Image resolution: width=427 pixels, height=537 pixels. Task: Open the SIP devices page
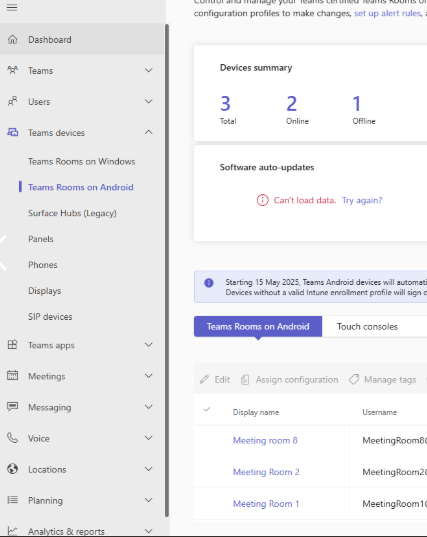point(50,317)
